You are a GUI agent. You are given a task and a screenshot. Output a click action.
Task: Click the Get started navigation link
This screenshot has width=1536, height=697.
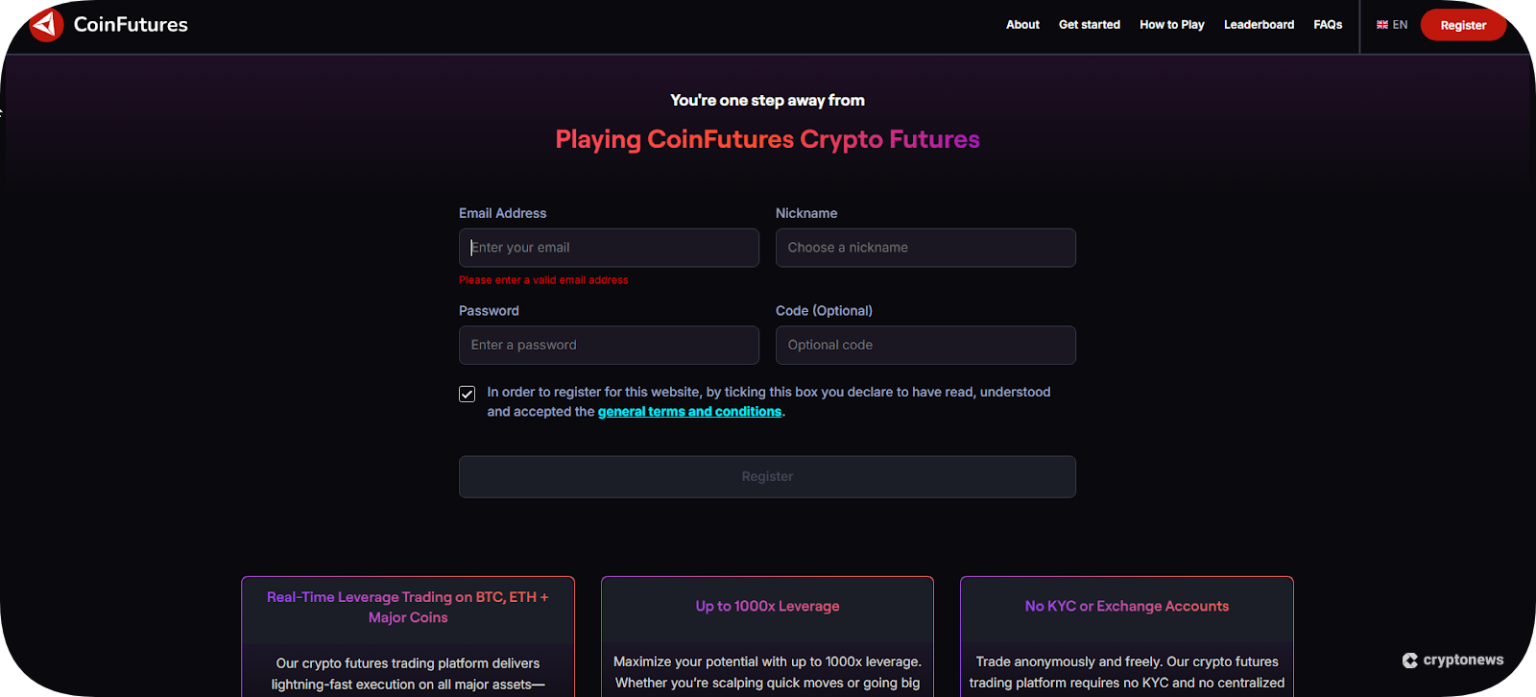coord(1089,24)
